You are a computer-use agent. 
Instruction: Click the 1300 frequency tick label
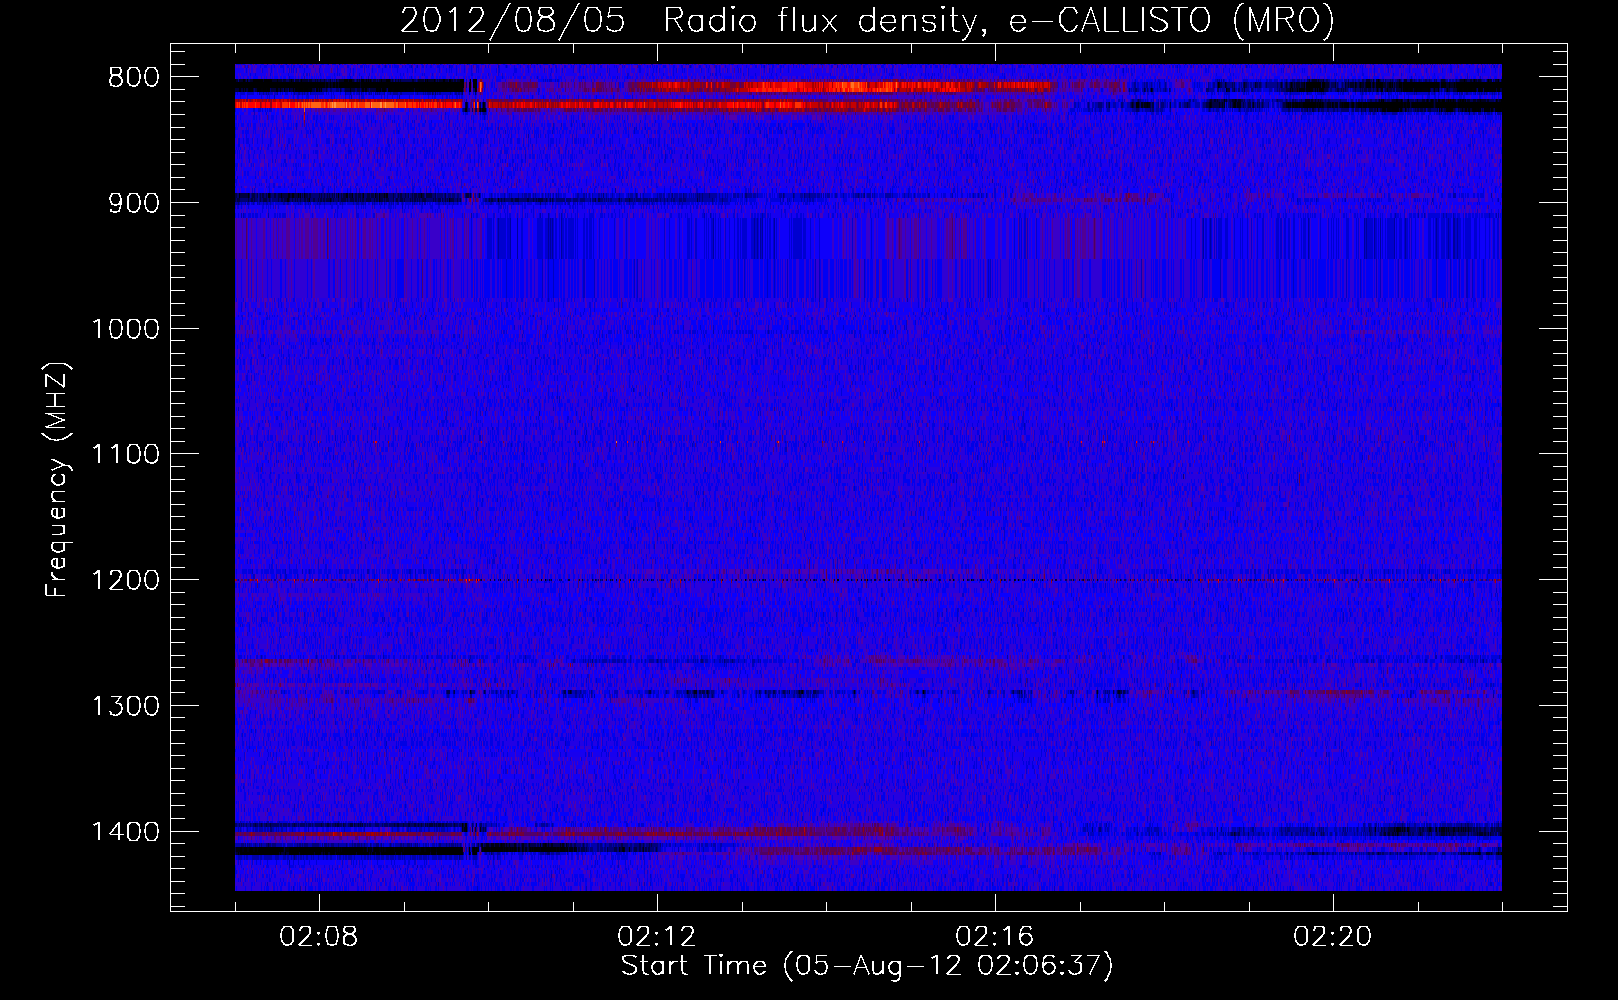click(125, 706)
